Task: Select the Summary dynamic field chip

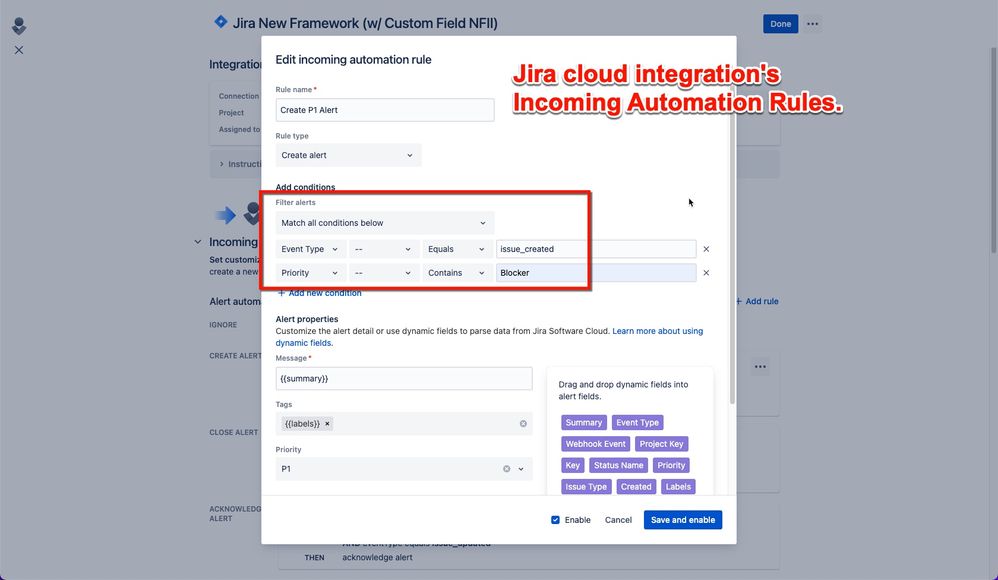Action: 584,422
